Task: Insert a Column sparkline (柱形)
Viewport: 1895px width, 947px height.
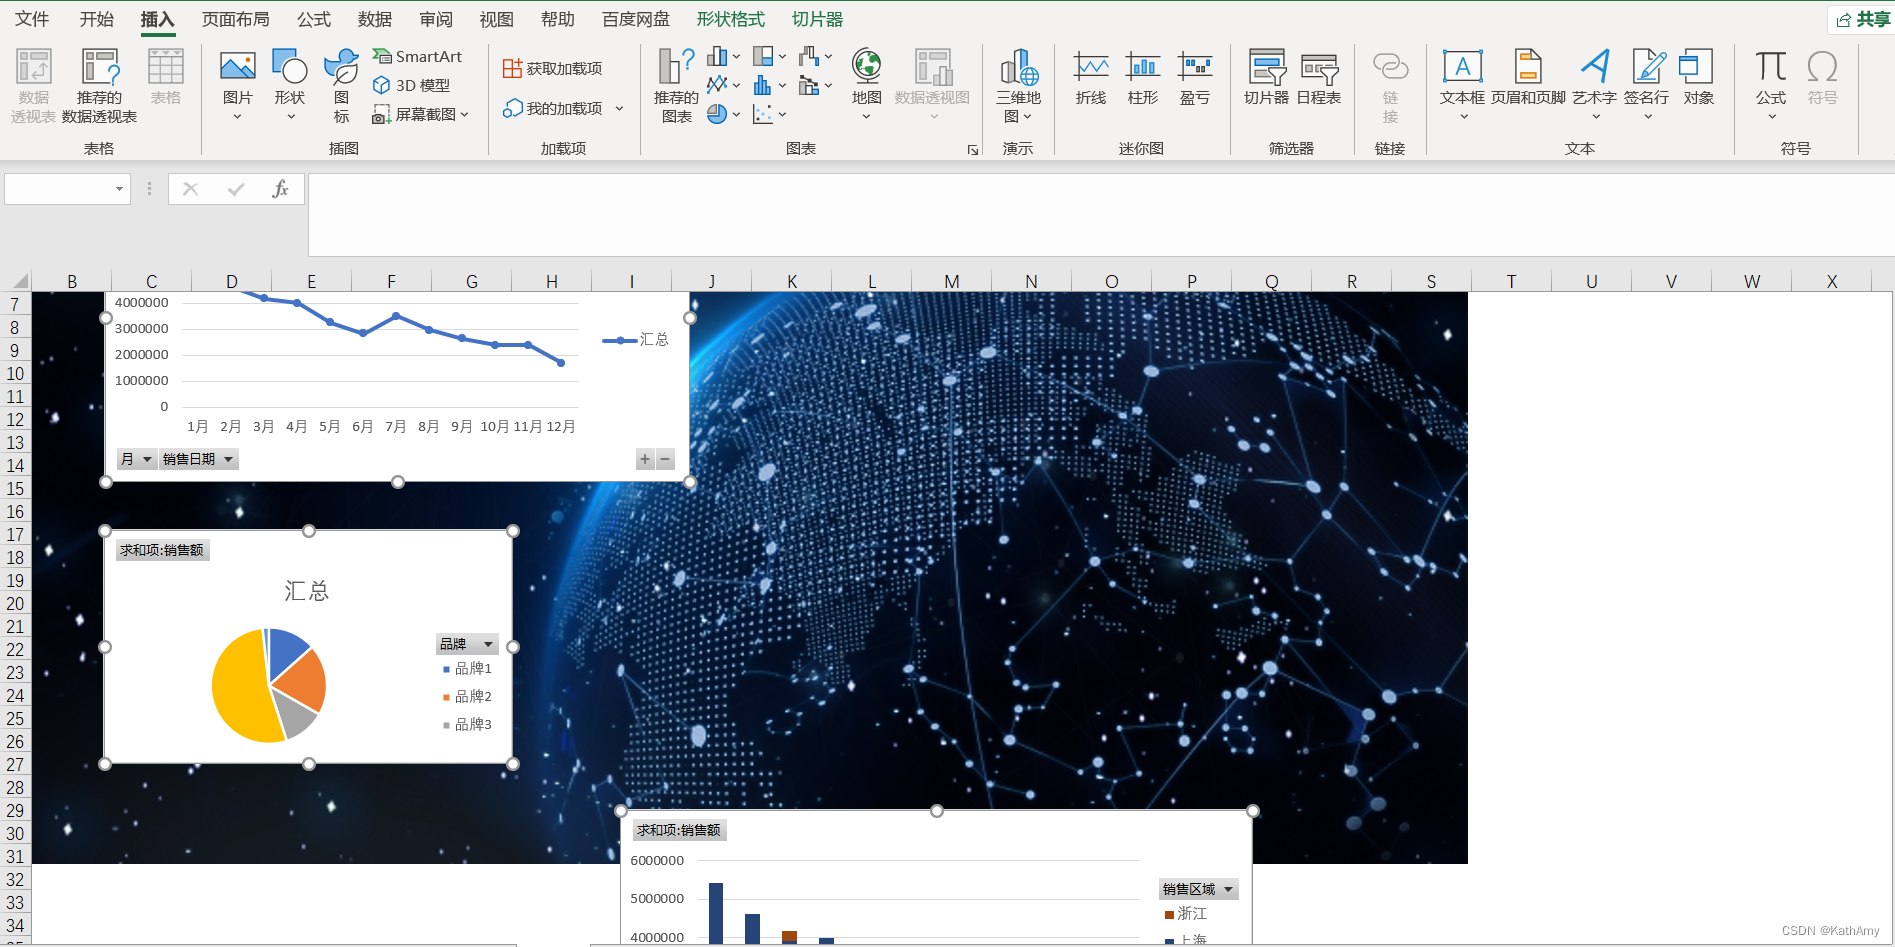Action: [x=1142, y=78]
